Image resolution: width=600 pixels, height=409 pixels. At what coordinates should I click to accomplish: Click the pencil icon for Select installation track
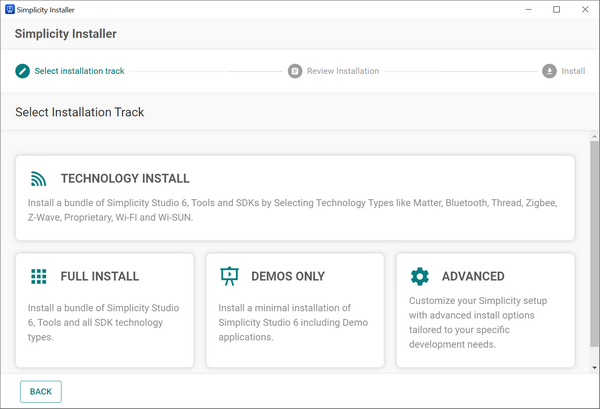tap(23, 71)
